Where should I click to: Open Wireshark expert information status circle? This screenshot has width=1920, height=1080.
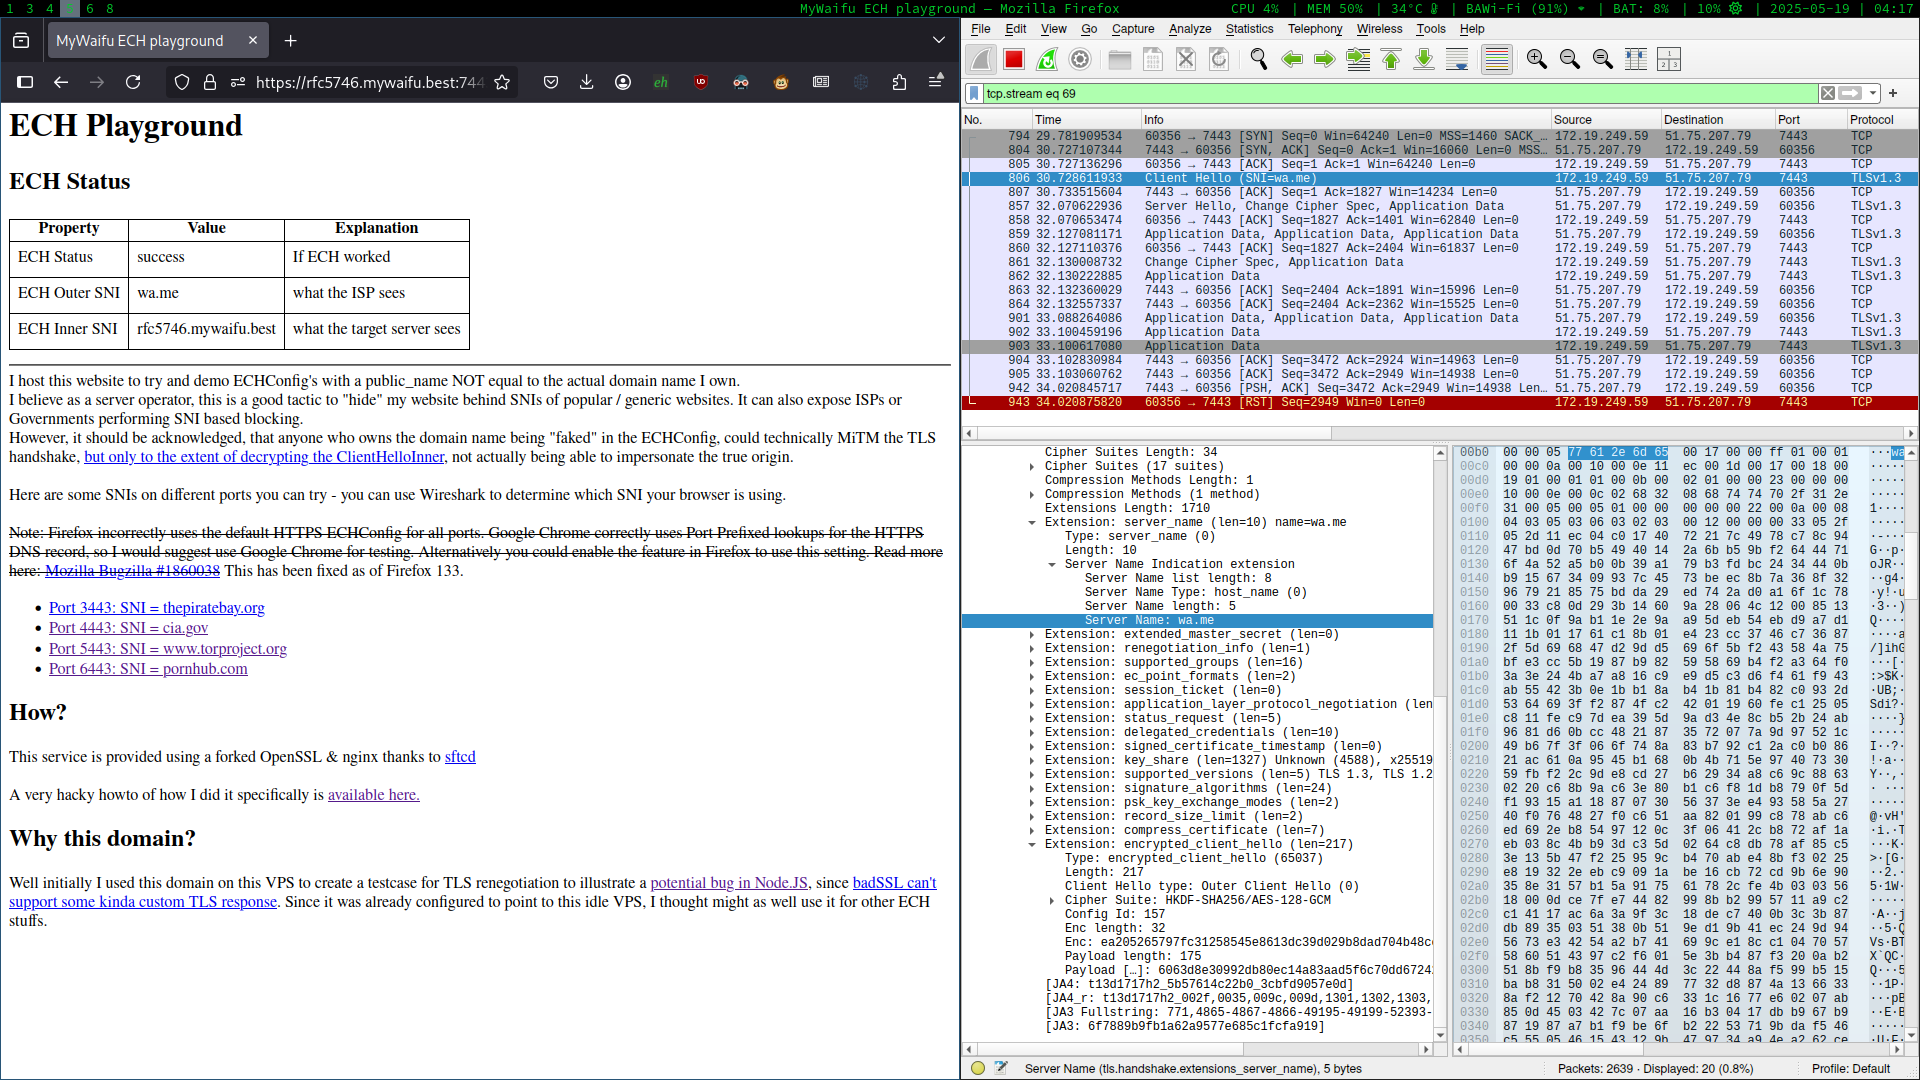click(978, 1069)
